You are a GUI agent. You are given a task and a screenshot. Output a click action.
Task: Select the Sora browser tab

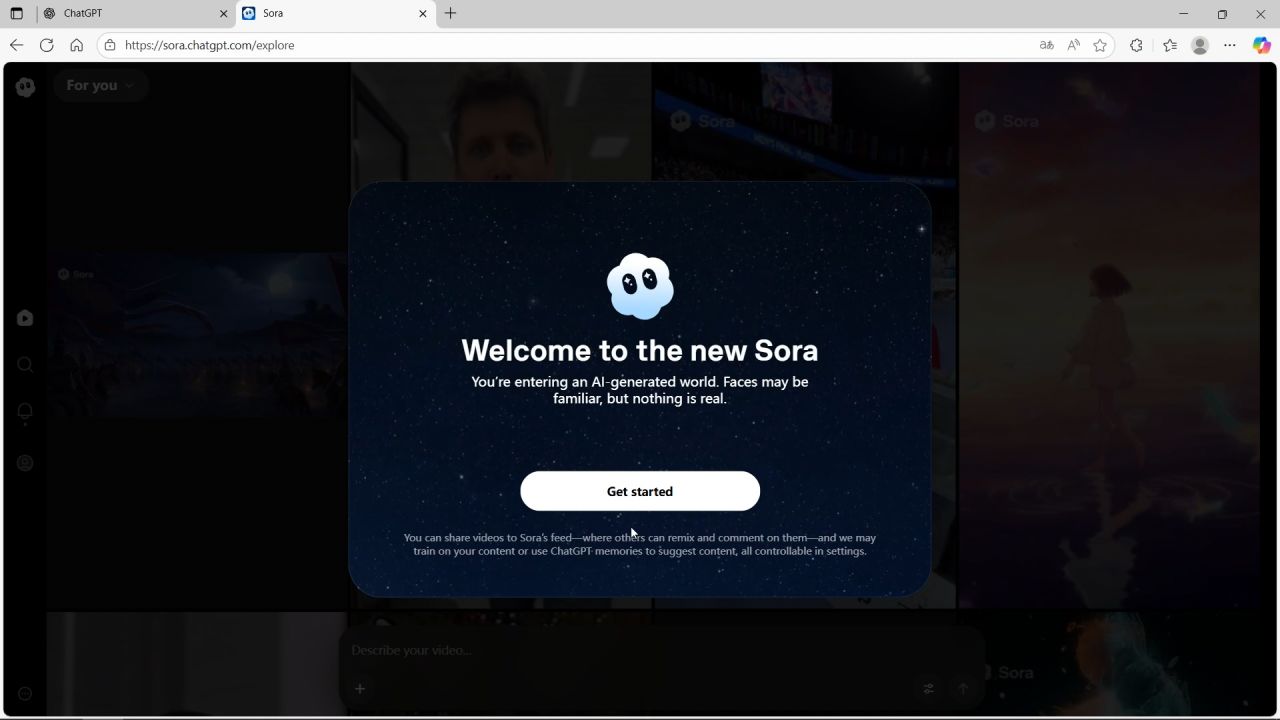(x=336, y=14)
